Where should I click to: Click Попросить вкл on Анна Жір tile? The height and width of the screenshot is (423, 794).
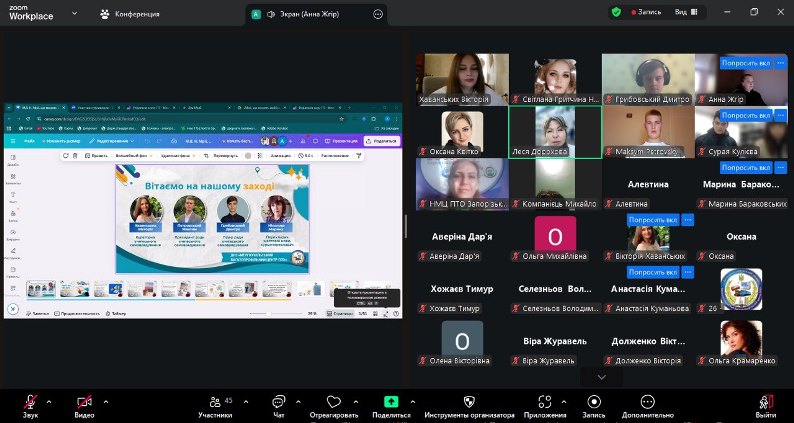pos(745,63)
